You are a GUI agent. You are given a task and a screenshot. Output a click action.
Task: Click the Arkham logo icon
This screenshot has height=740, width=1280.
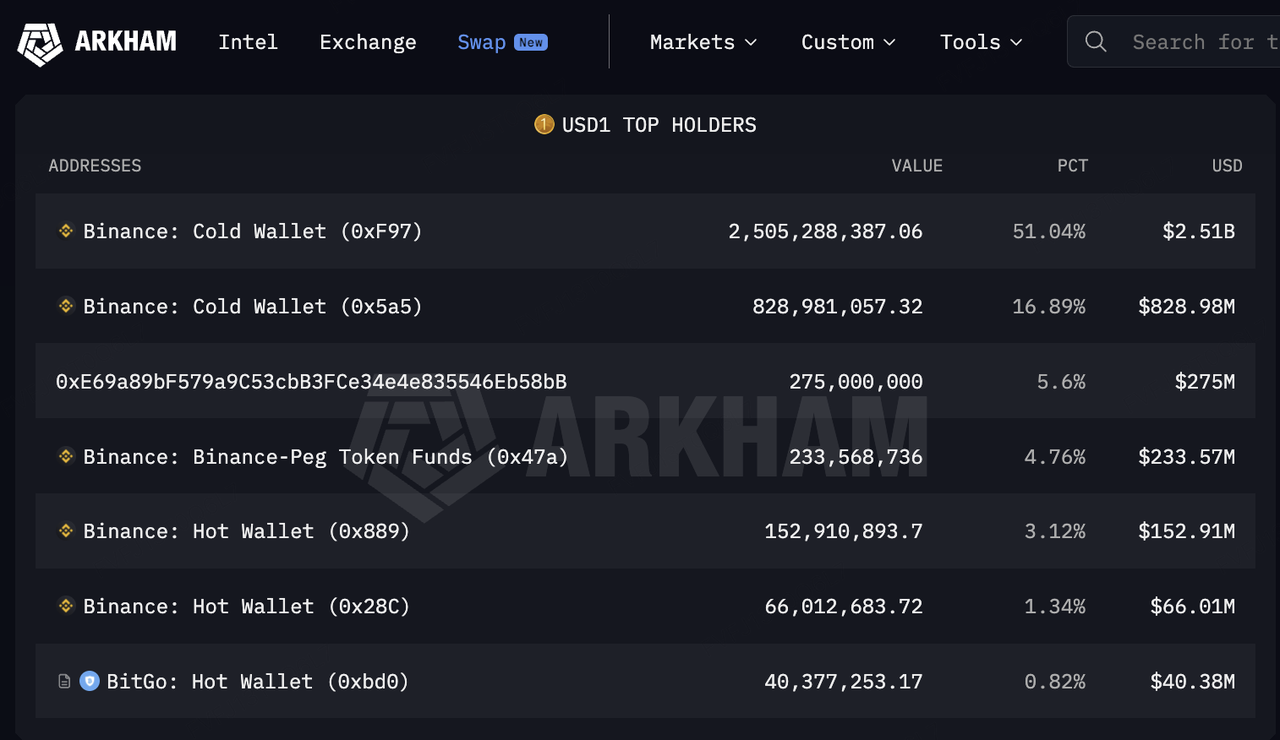(40, 42)
